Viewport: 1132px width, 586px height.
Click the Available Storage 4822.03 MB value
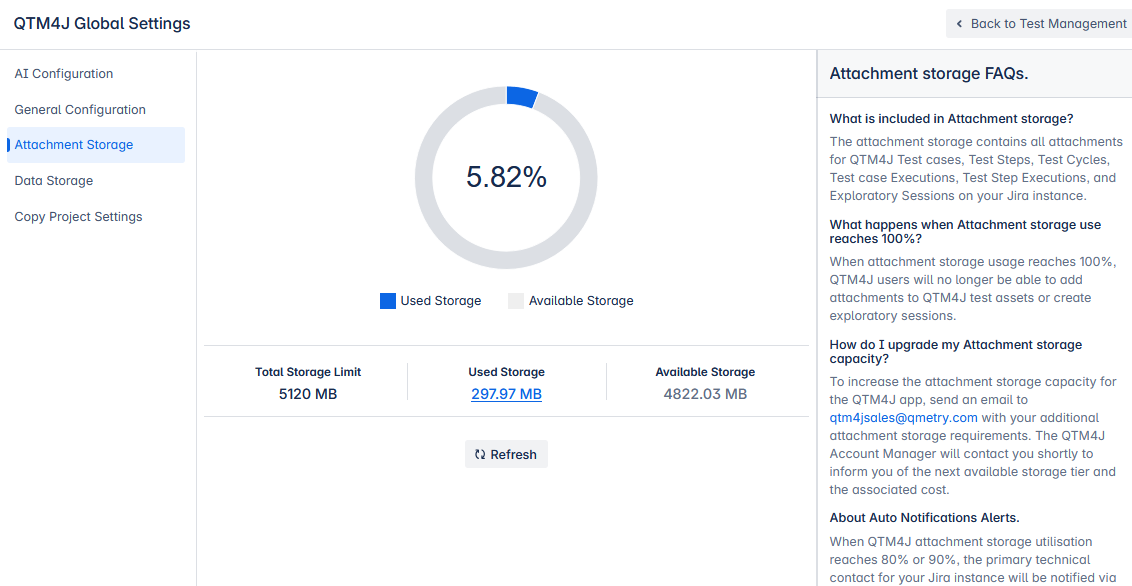705,394
